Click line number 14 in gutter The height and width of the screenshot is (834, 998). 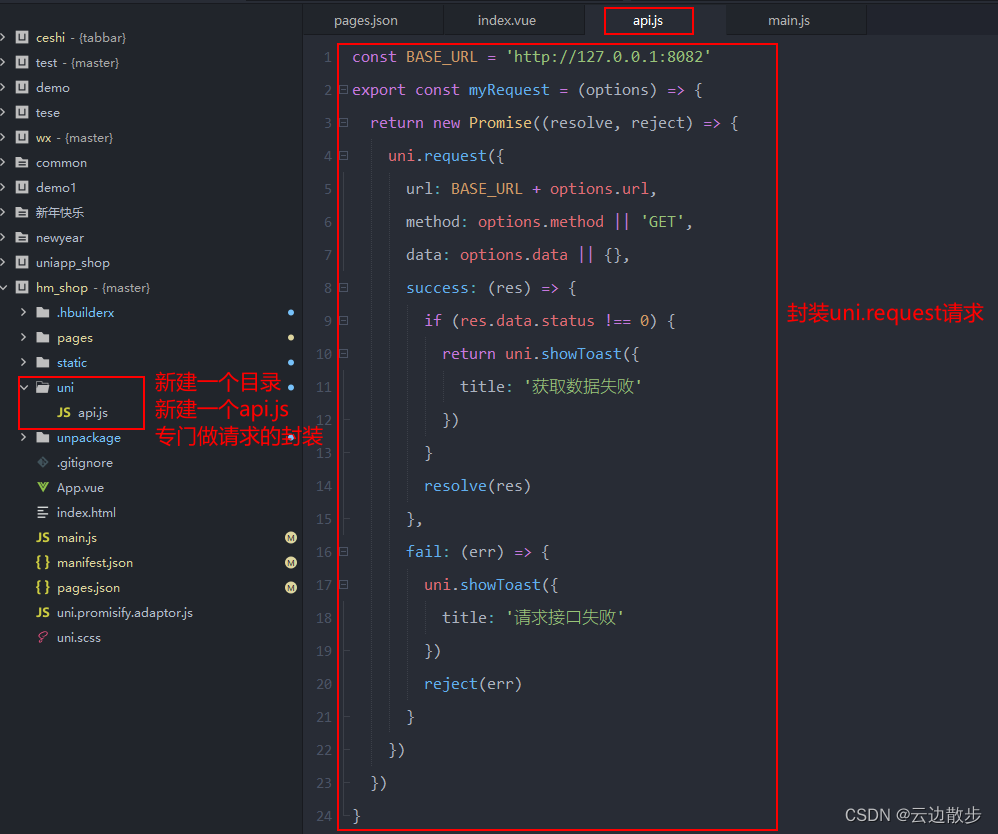click(324, 486)
